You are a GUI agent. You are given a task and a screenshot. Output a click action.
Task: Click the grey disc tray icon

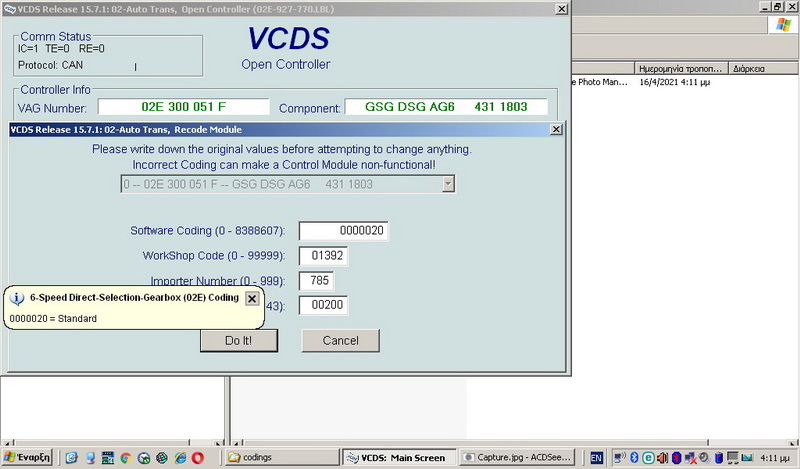point(705,458)
